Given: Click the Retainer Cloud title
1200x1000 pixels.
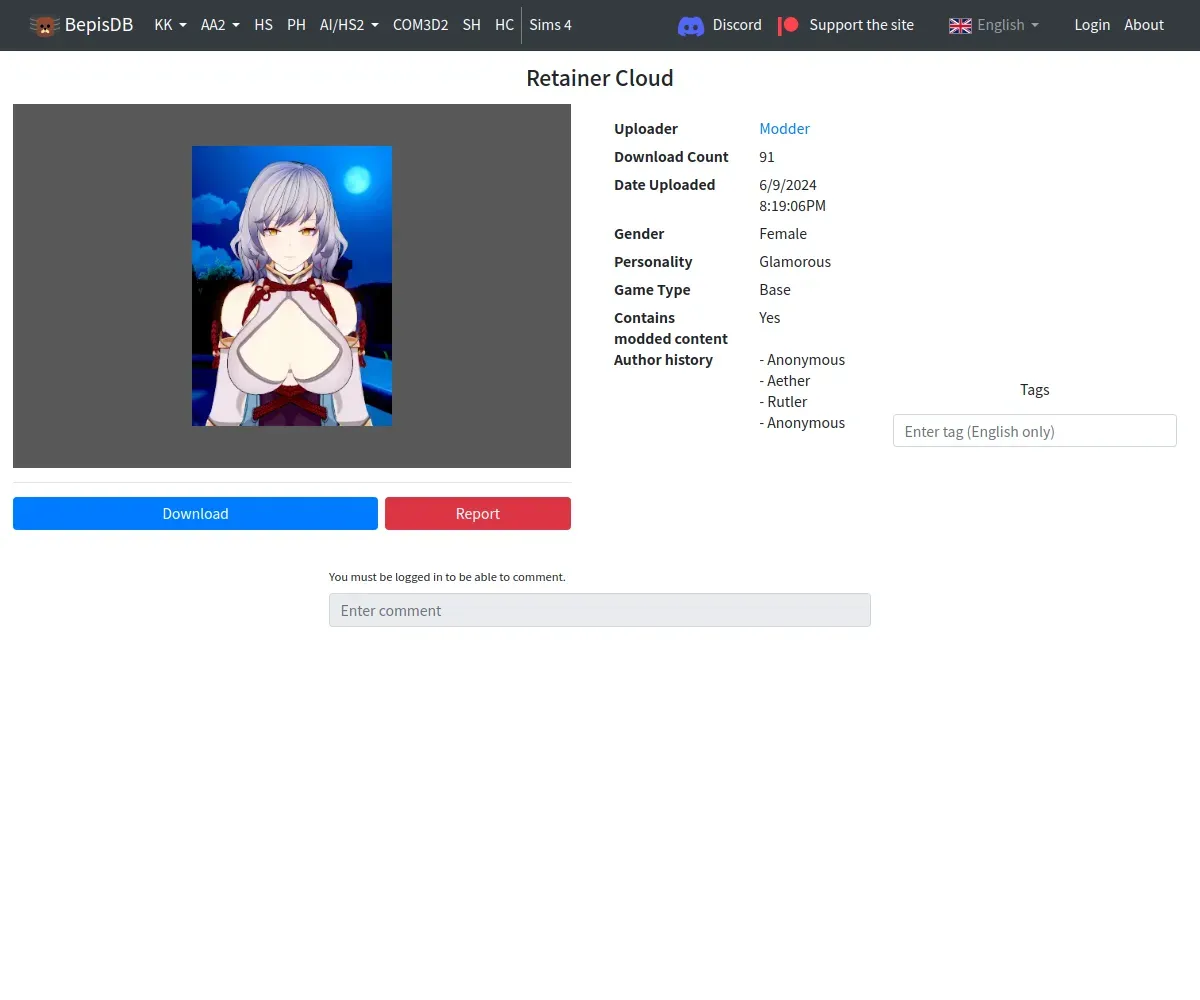Looking at the screenshot, I should 600,78.
